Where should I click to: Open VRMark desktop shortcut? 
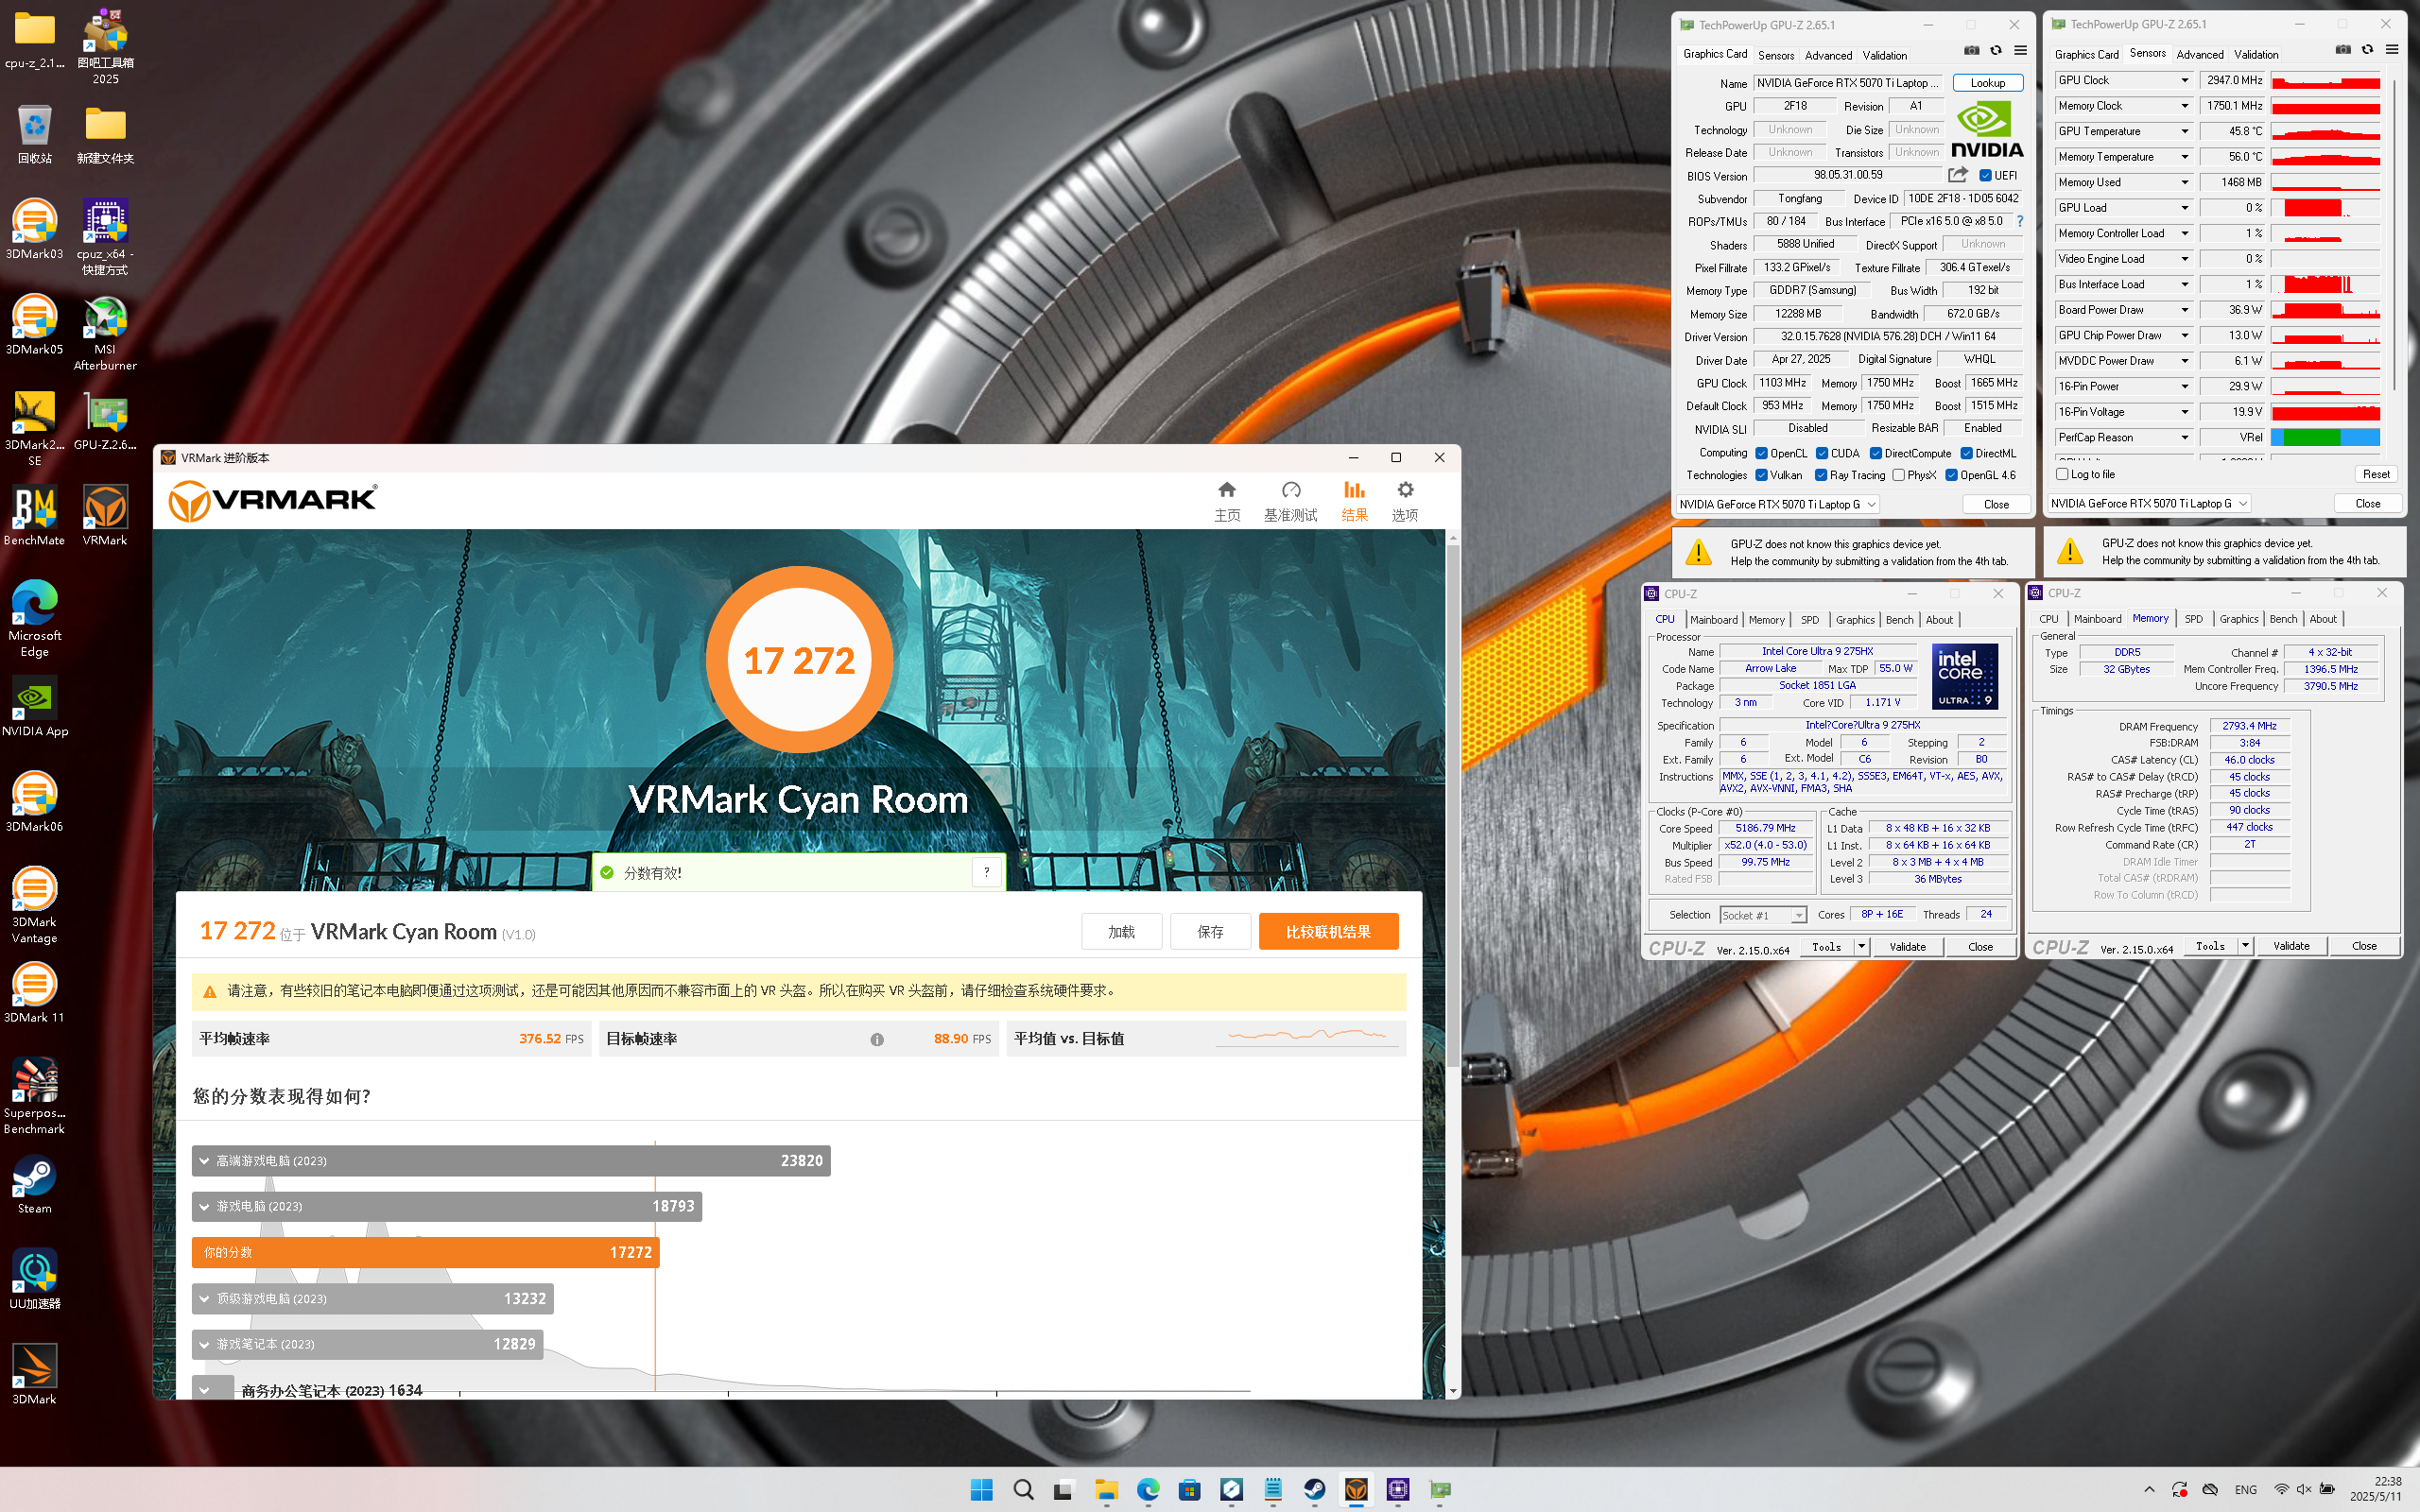point(105,515)
